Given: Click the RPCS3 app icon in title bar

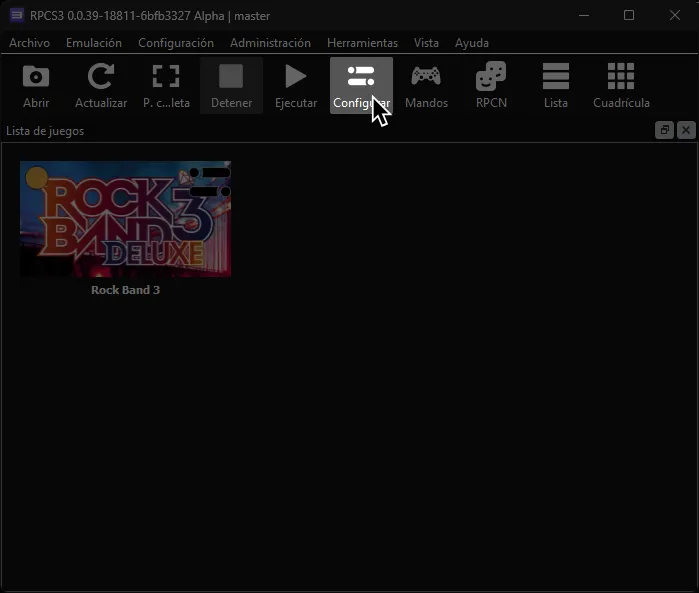Looking at the screenshot, I should click(x=16, y=16).
